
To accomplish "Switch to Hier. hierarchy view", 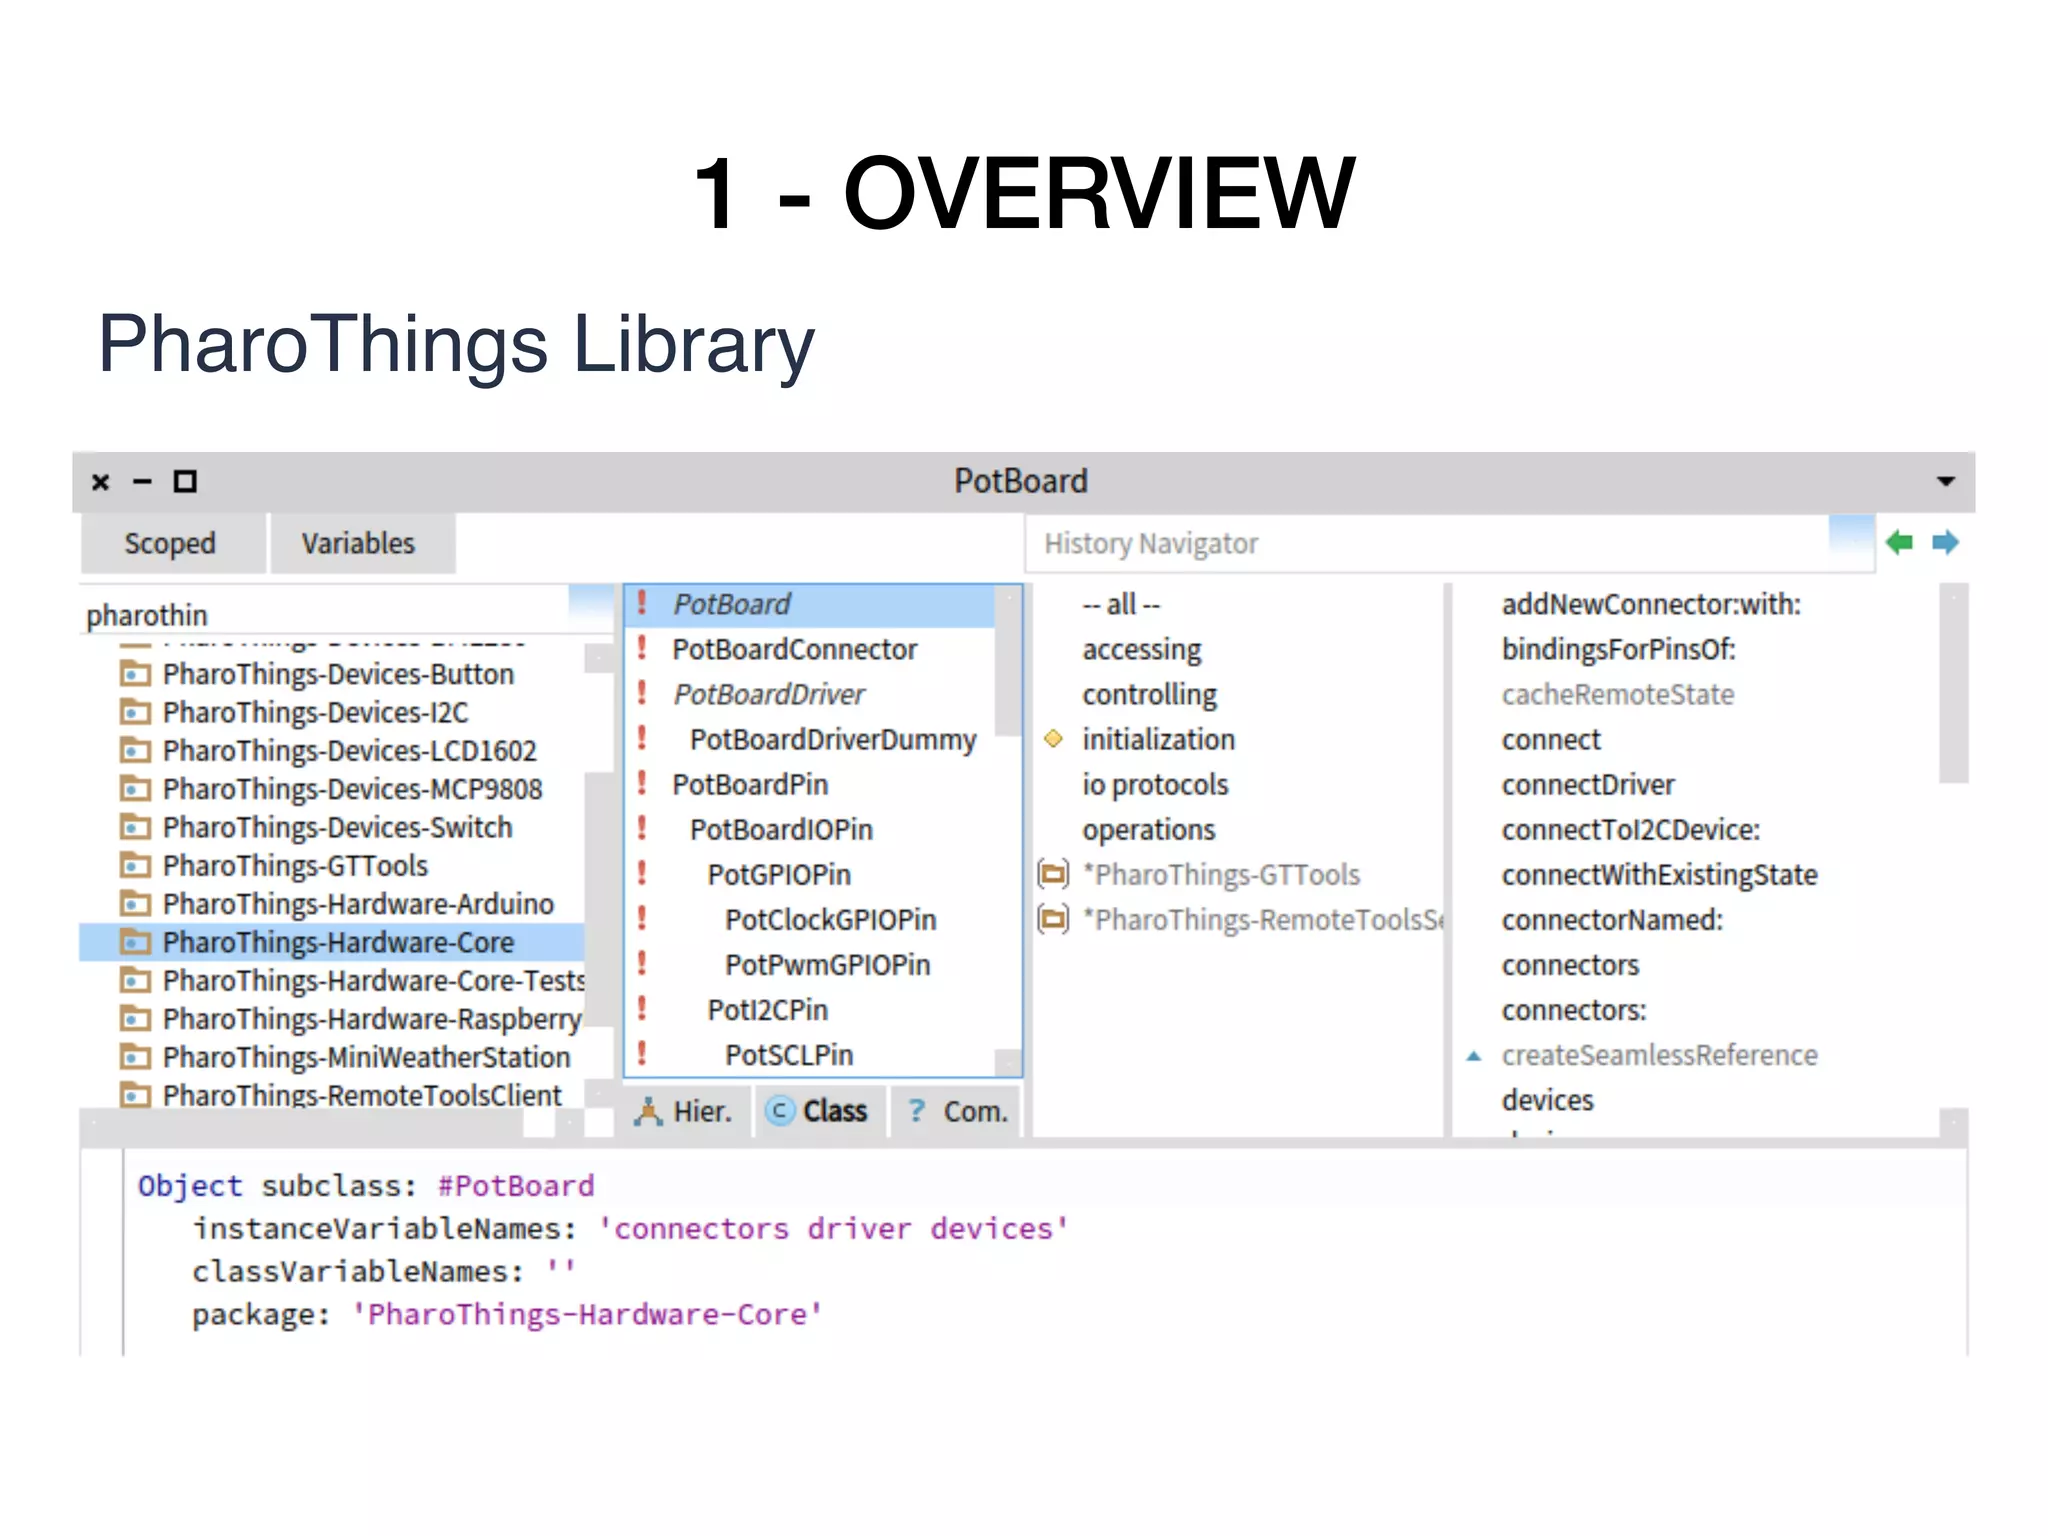I will click(688, 1111).
